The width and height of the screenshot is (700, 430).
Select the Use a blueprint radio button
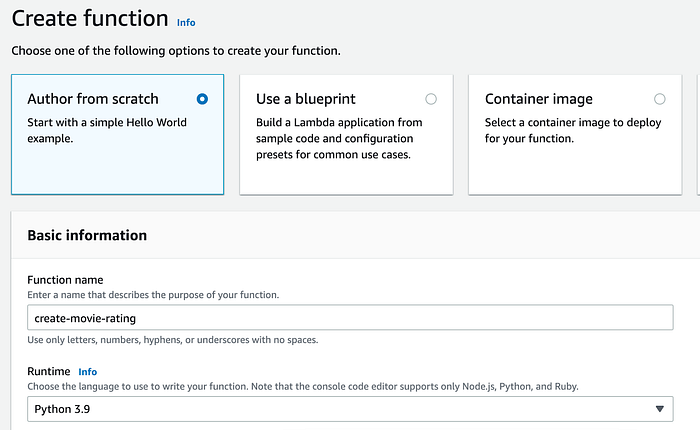point(431,99)
